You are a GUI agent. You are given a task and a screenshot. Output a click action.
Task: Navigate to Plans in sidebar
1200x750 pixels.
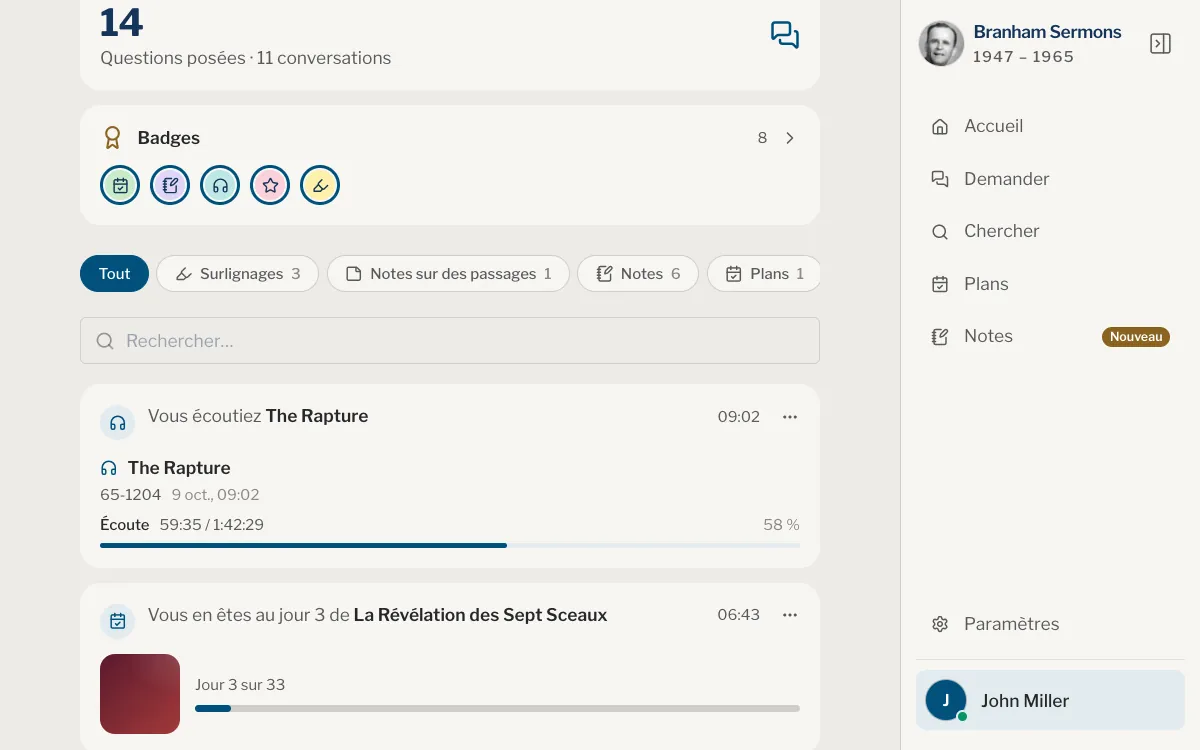tap(1050, 284)
